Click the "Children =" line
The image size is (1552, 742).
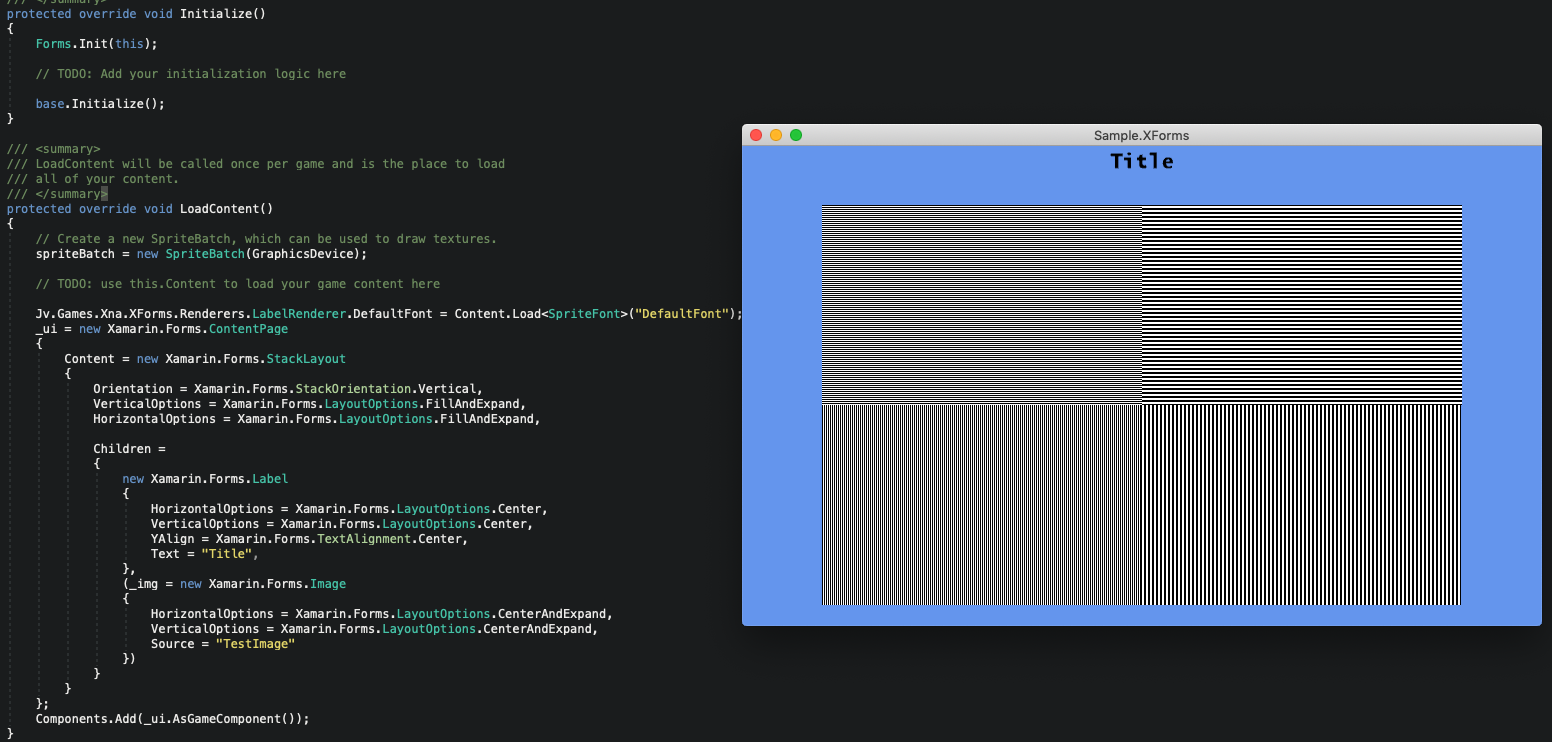(129, 449)
